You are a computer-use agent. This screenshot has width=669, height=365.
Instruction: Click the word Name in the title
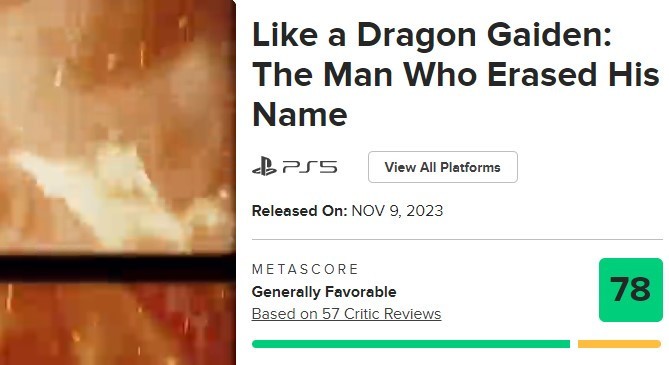click(300, 115)
